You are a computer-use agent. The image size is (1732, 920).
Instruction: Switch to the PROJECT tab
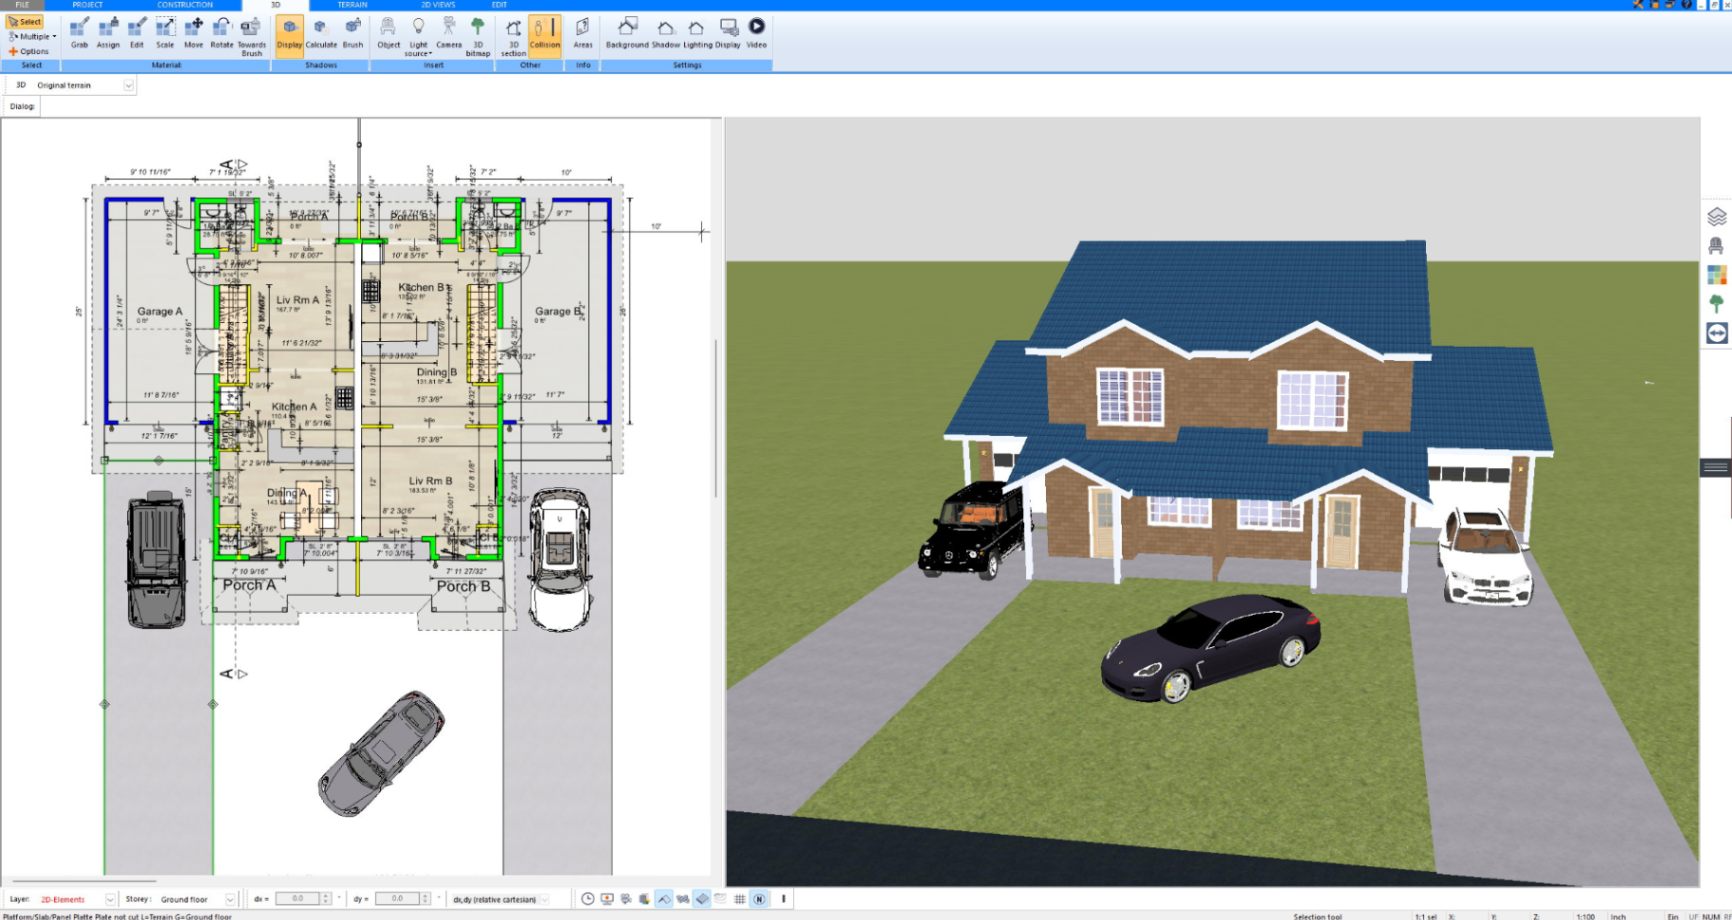(88, 5)
